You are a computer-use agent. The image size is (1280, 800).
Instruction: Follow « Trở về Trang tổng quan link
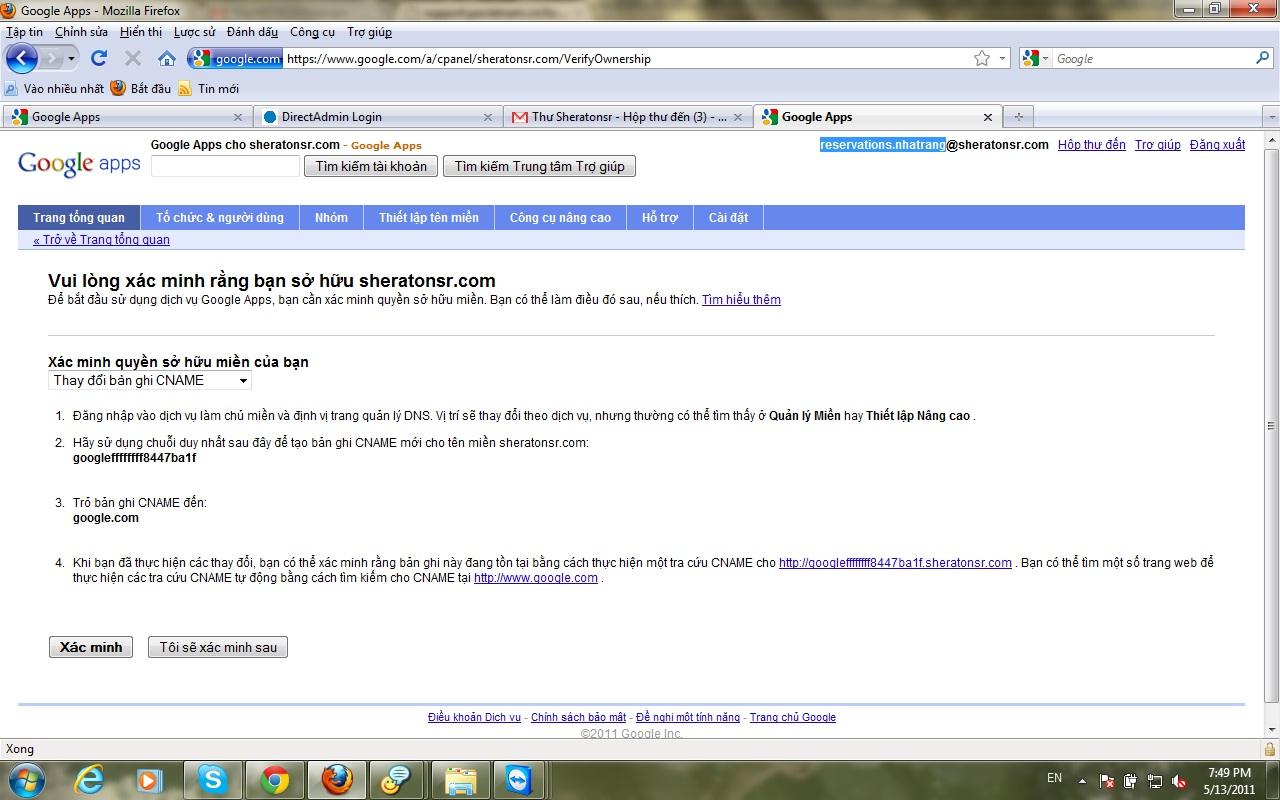101,240
